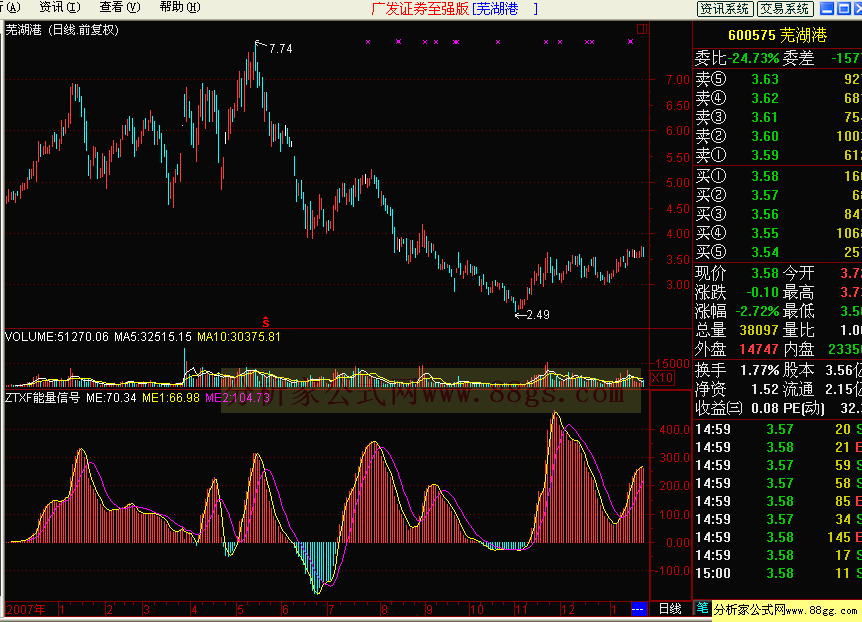862x622 pixels.
Task: Select the 买⑤ row at 3.54
Action: pyautogui.click(x=777, y=252)
